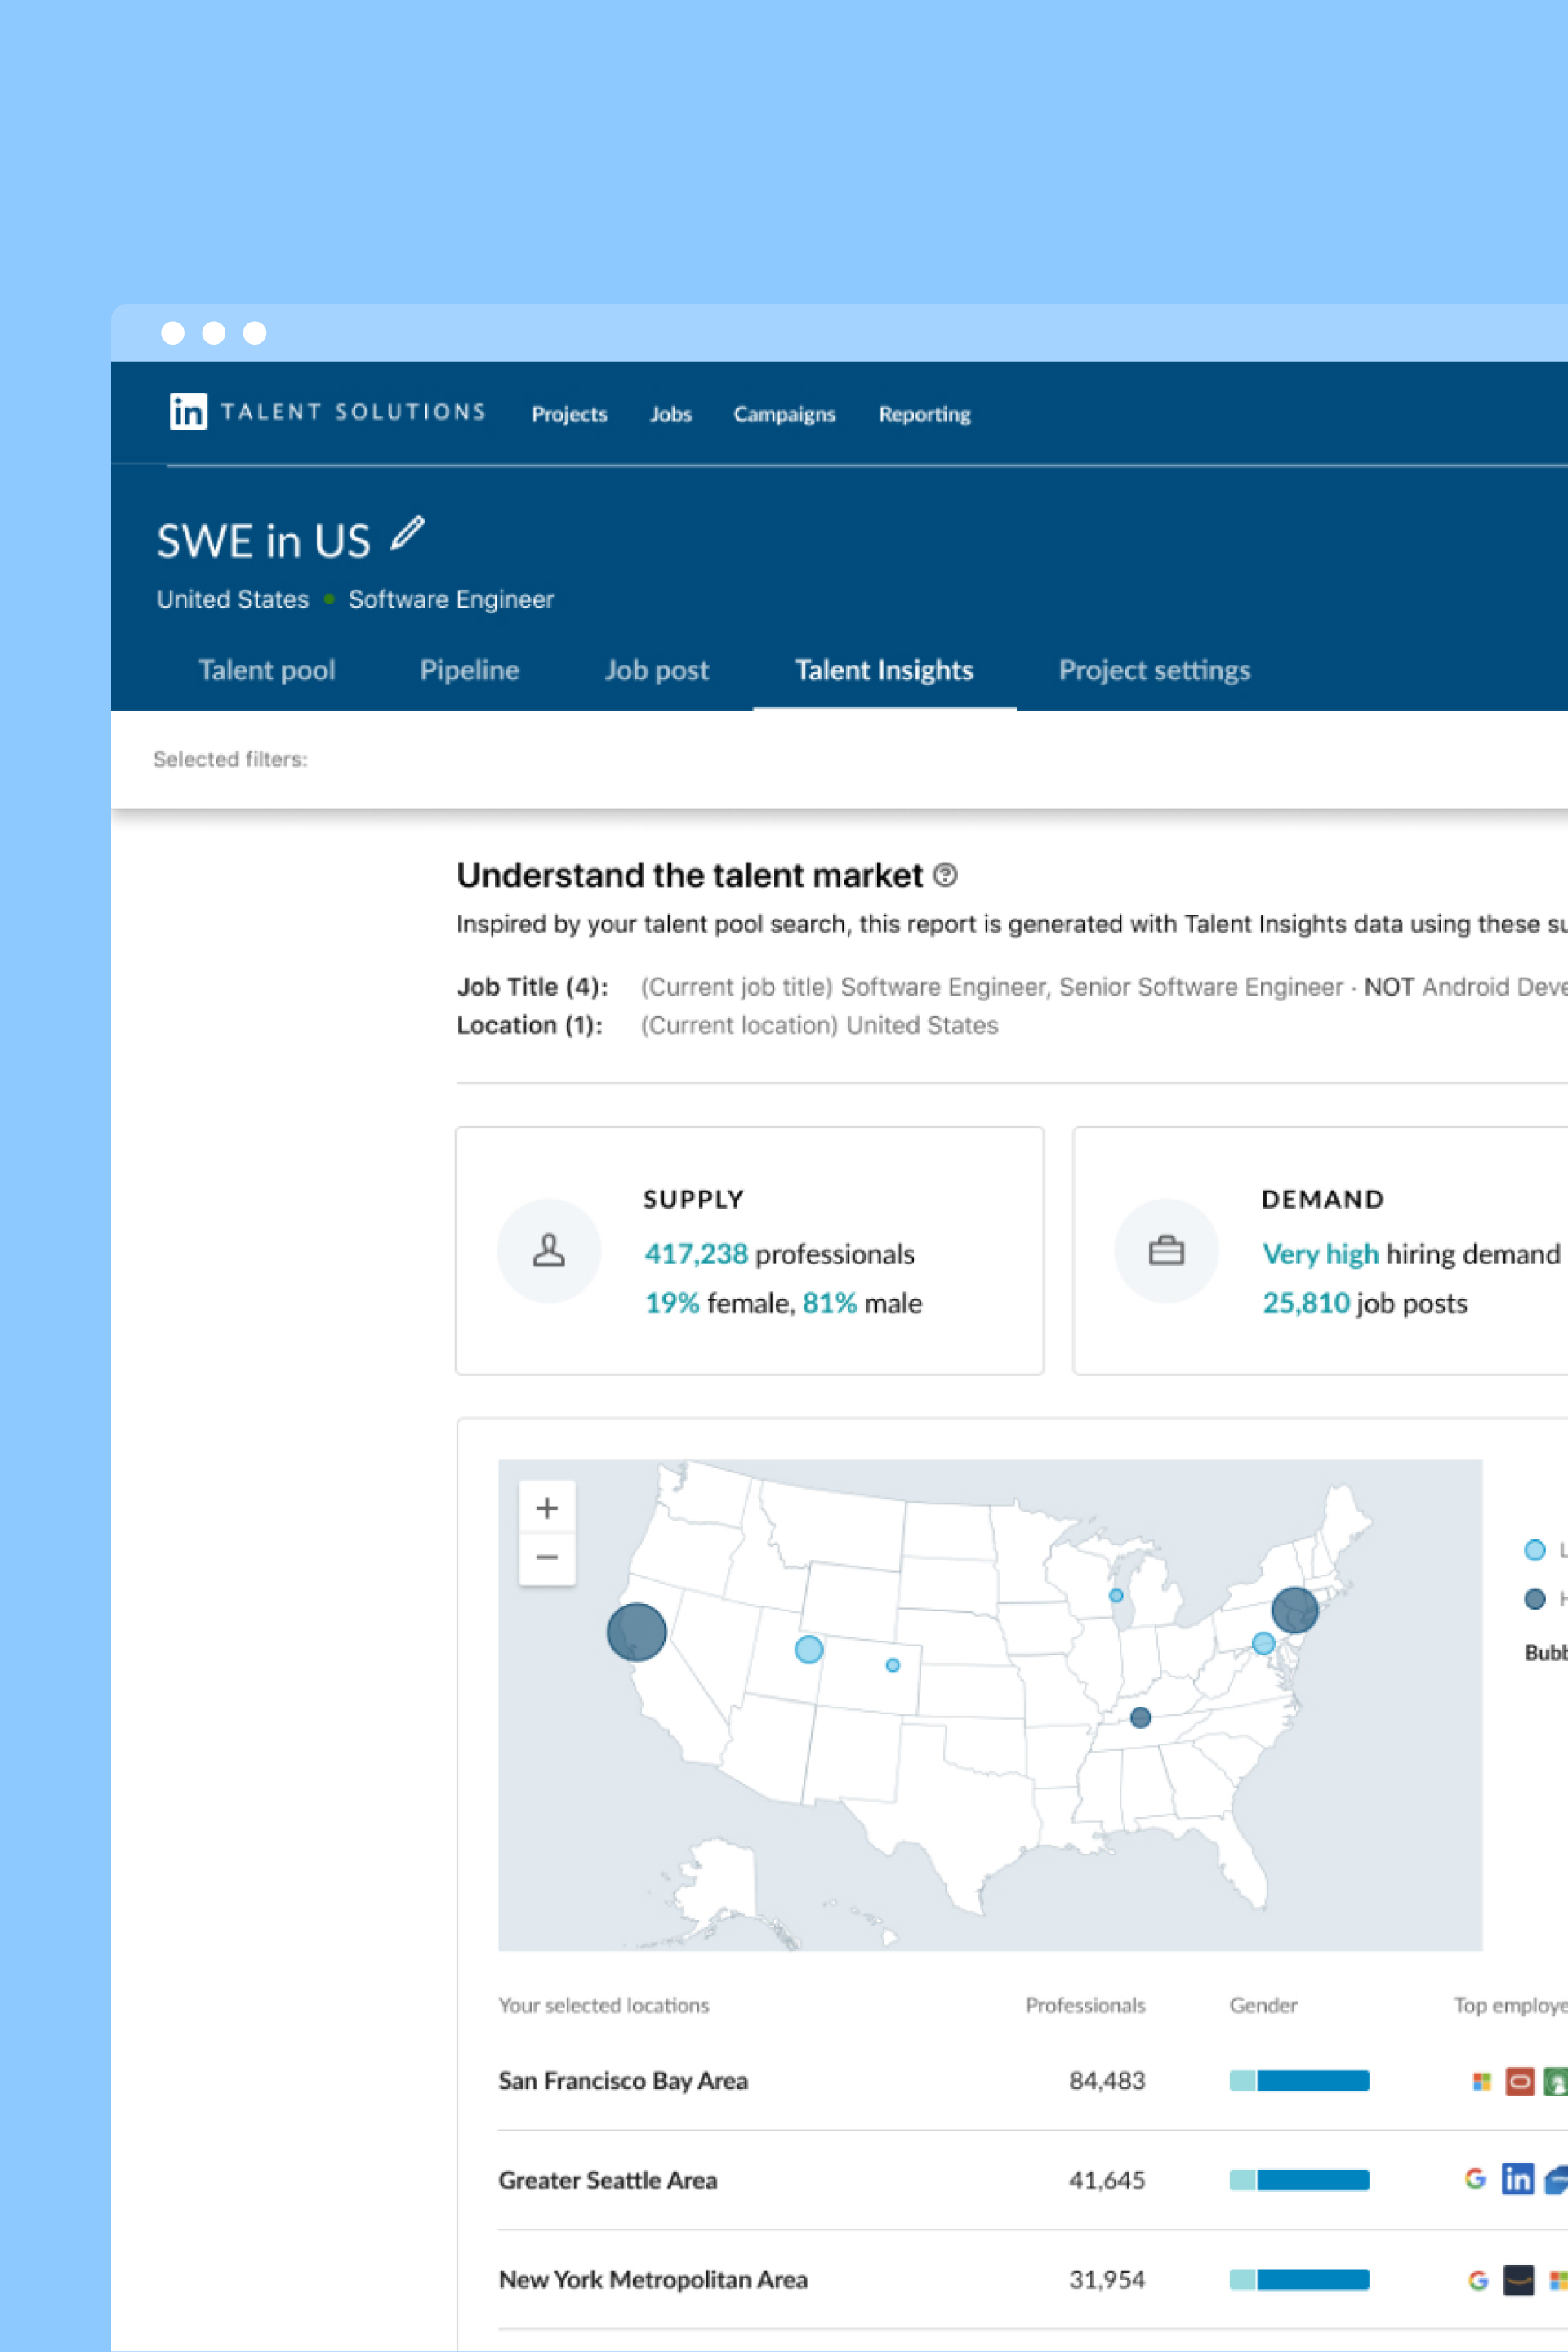1568x2352 pixels.
Task: Click the Demand briefcase icon
Action: click(x=1166, y=1250)
